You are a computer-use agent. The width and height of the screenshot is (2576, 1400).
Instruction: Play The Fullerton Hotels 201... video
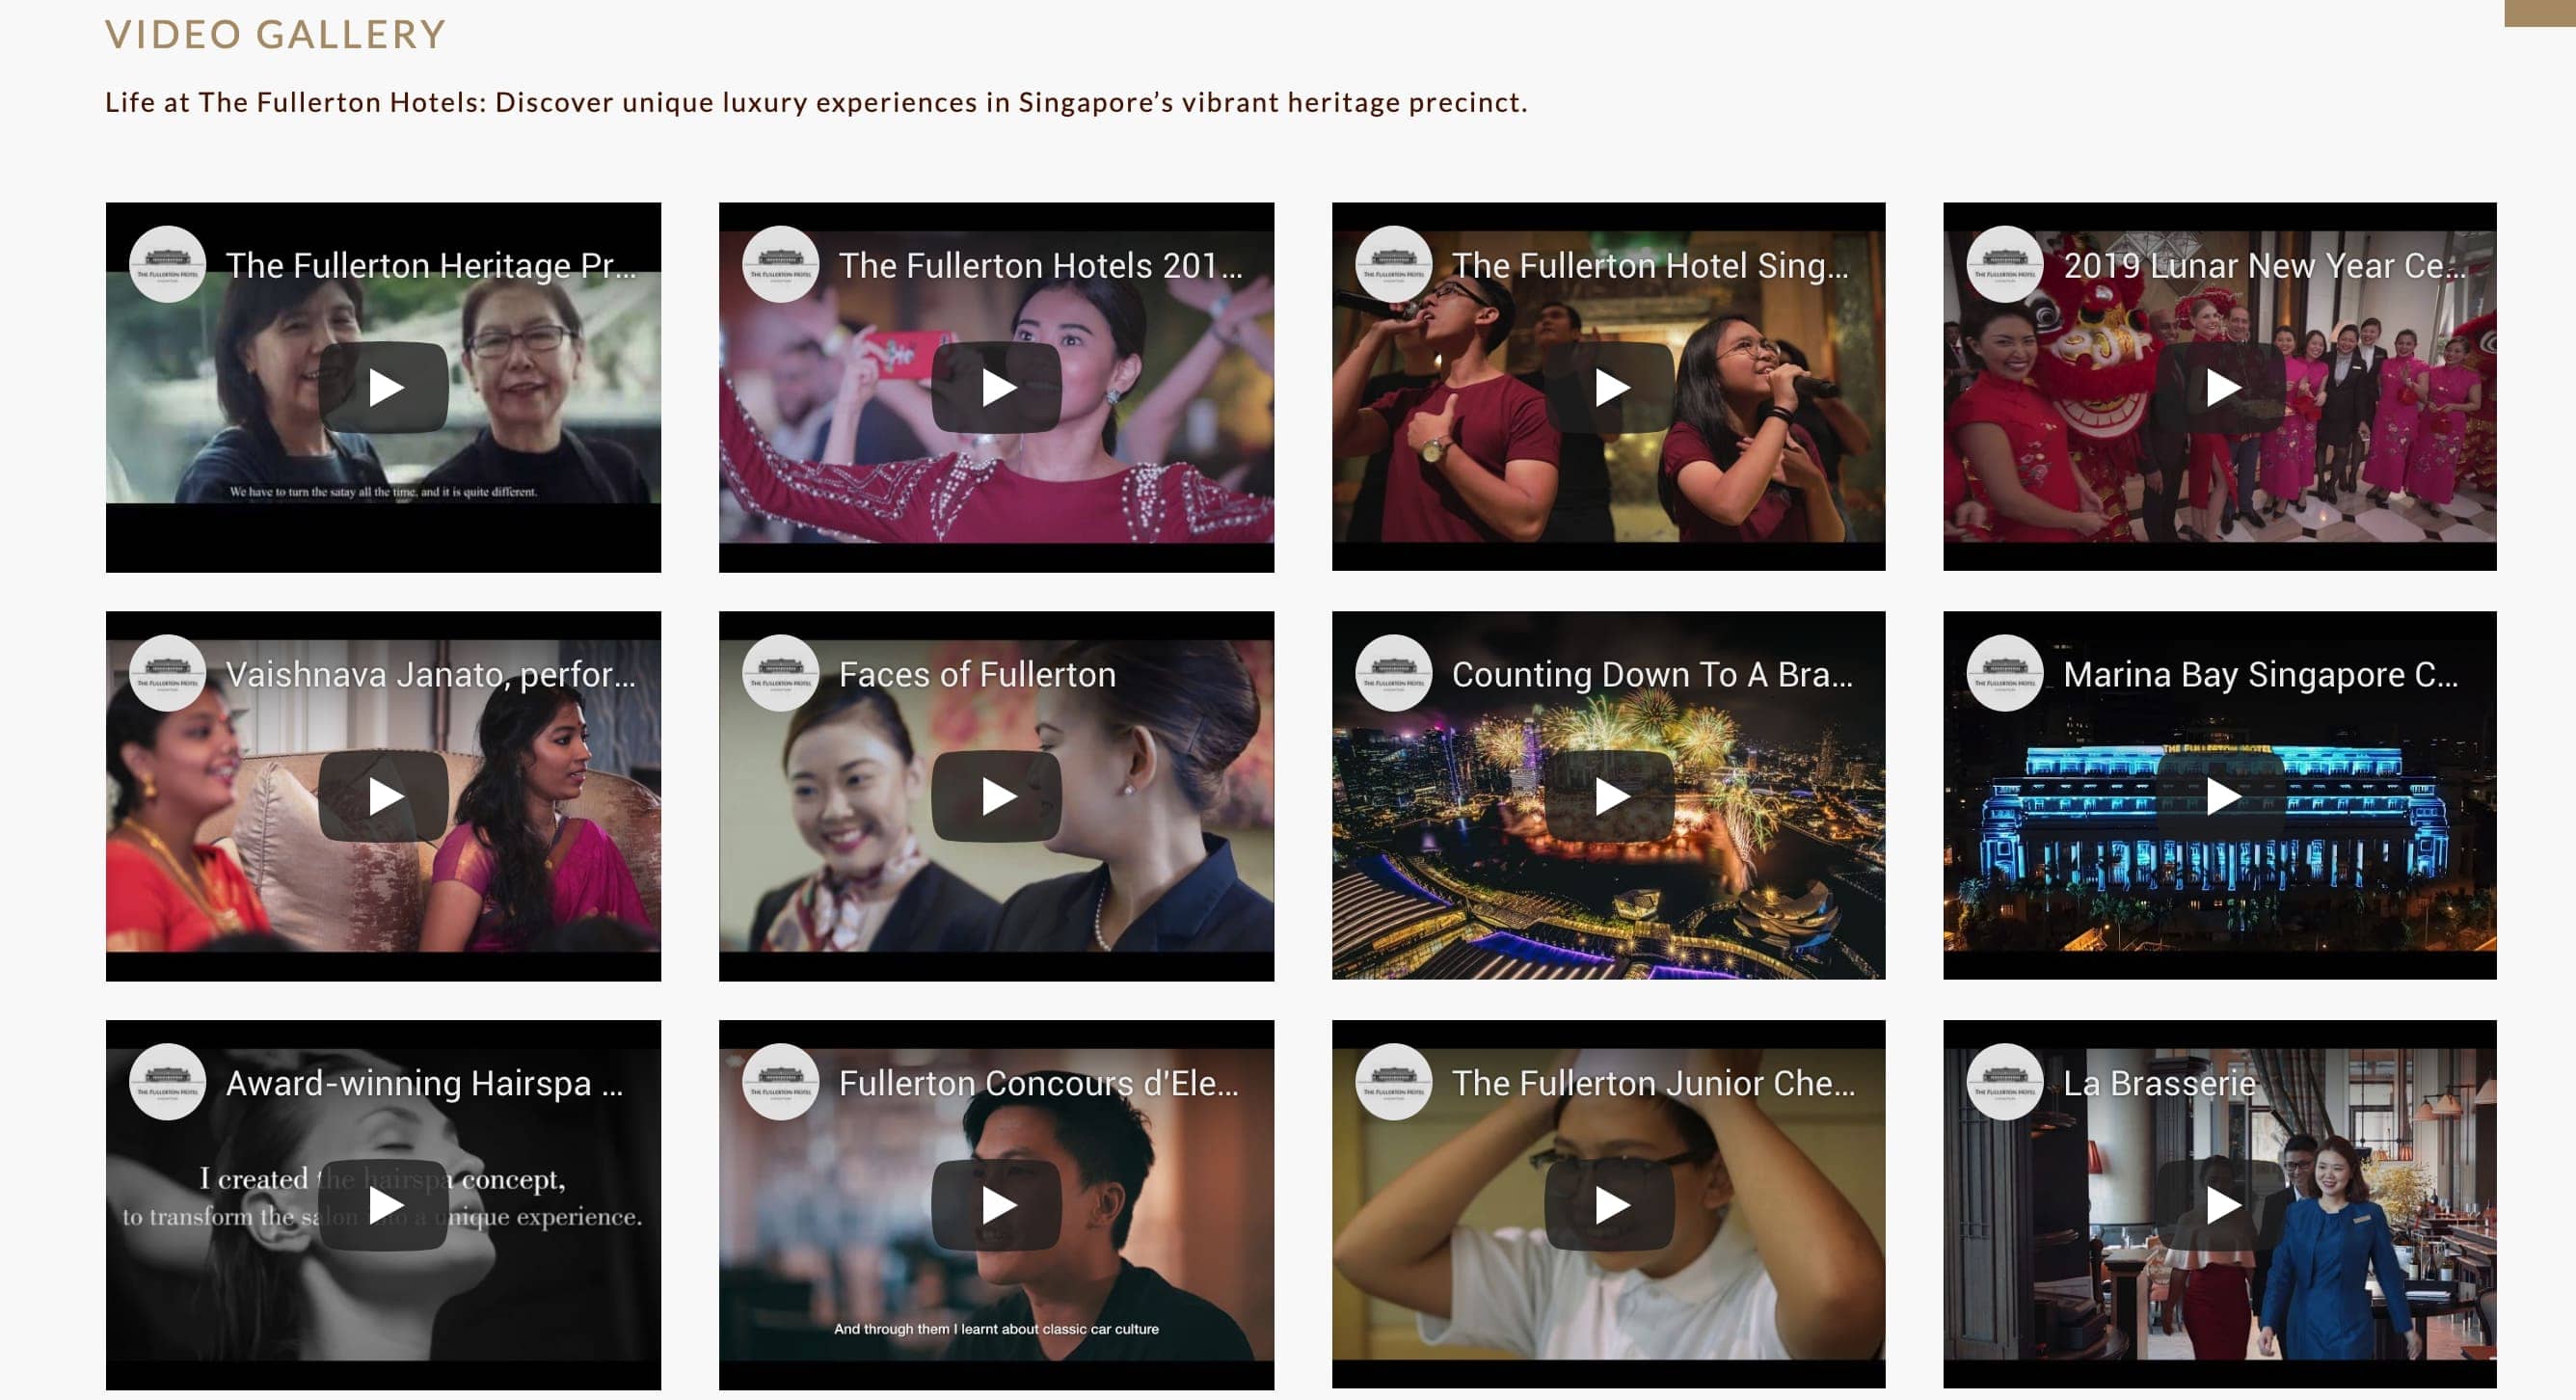tap(996, 387)
